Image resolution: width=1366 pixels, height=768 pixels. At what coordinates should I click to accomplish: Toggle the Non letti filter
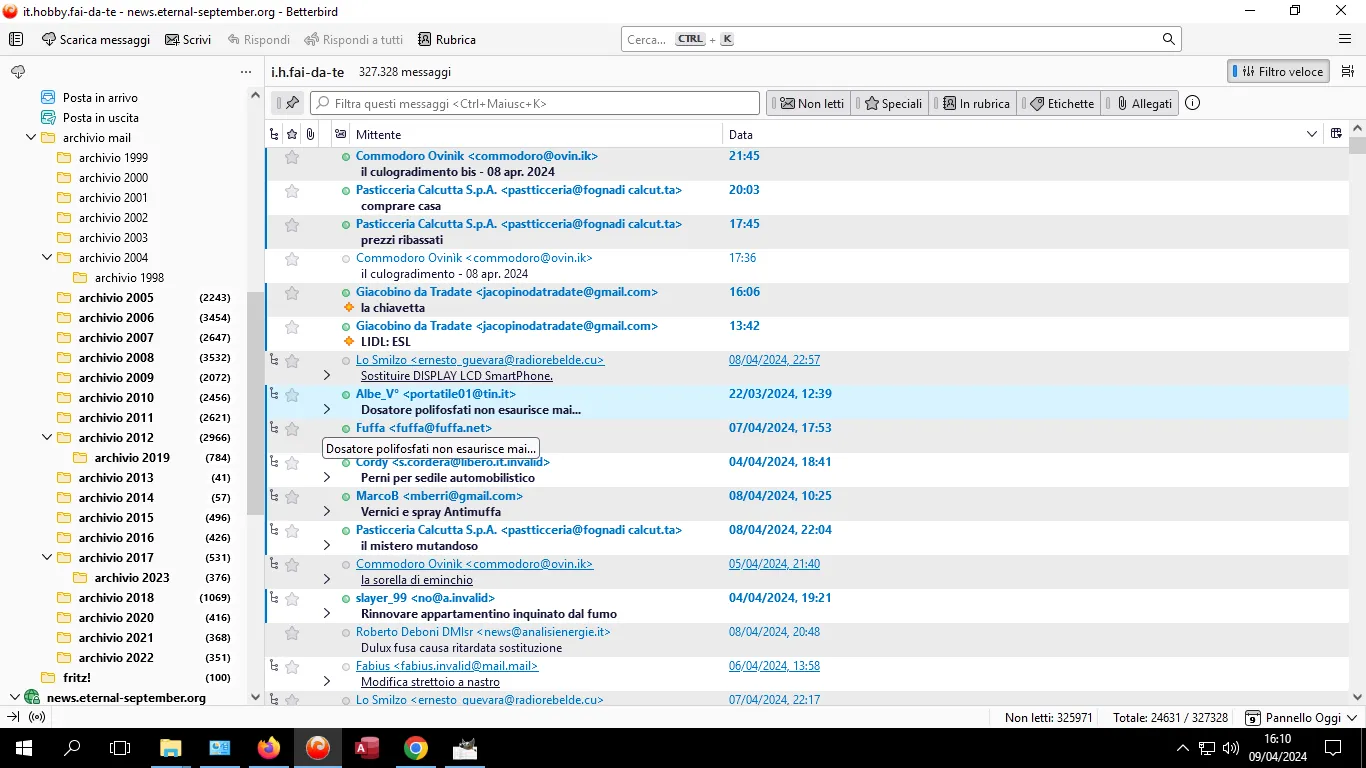tap(812, 103)
